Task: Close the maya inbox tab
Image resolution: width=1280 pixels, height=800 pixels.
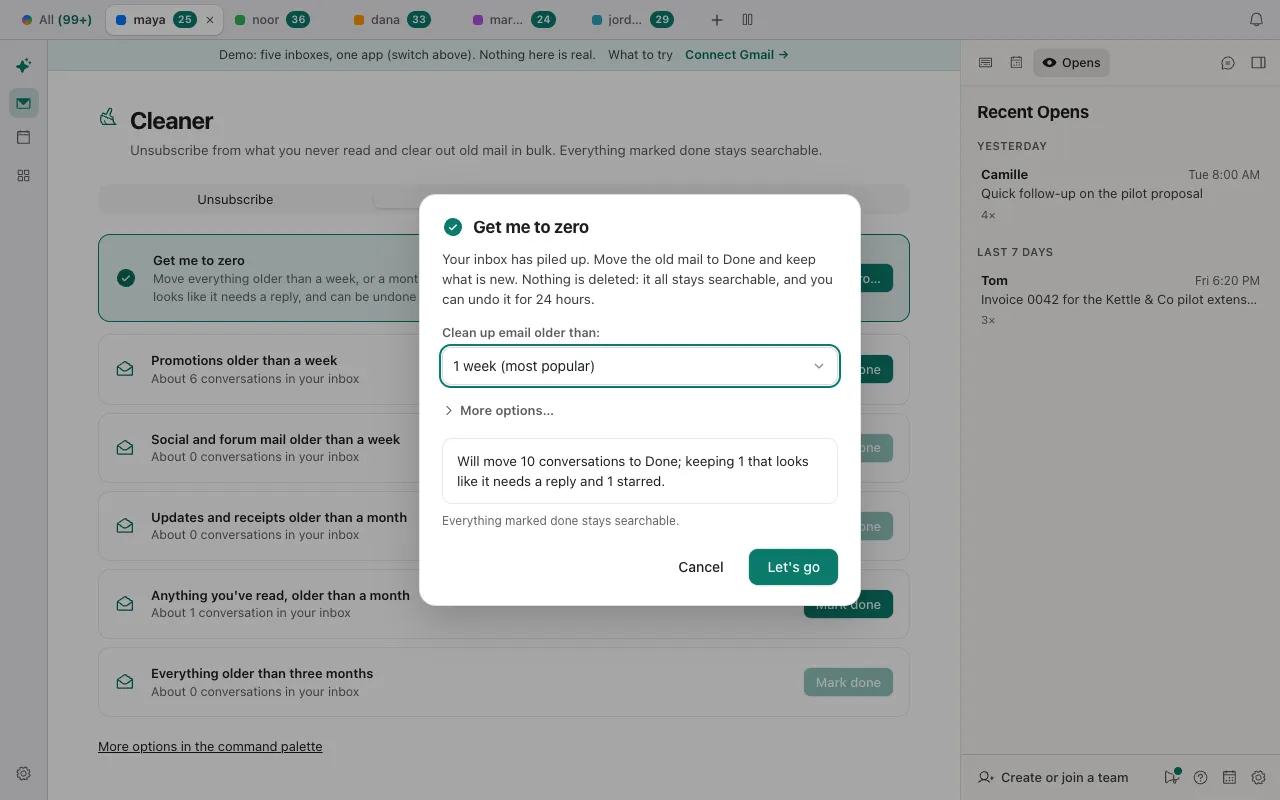Action: (209, 20)
